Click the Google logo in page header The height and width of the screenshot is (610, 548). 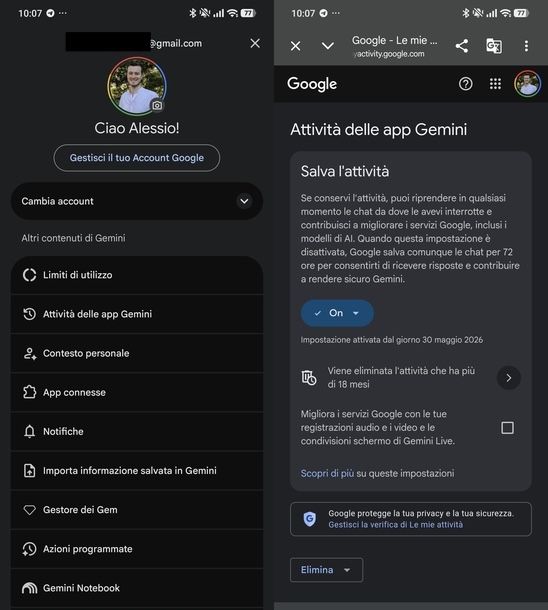312,84
